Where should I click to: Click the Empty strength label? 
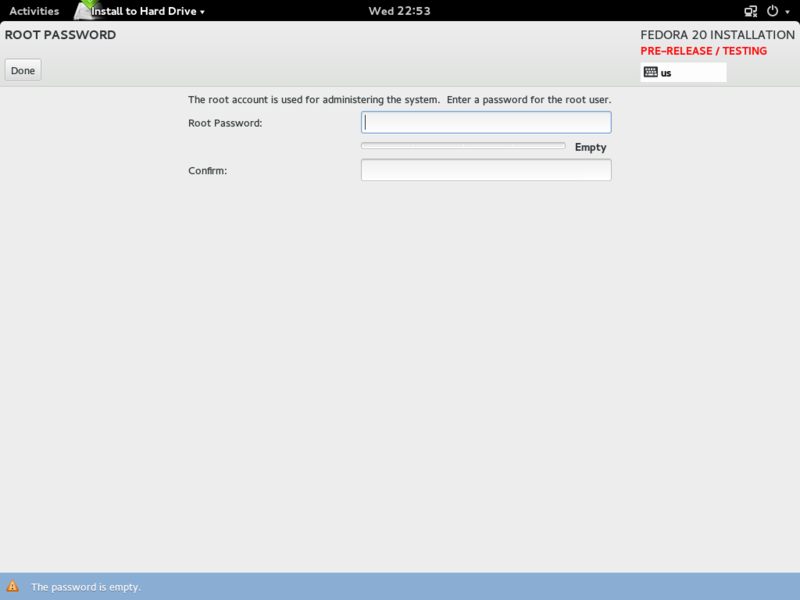[x=591, y=146]
